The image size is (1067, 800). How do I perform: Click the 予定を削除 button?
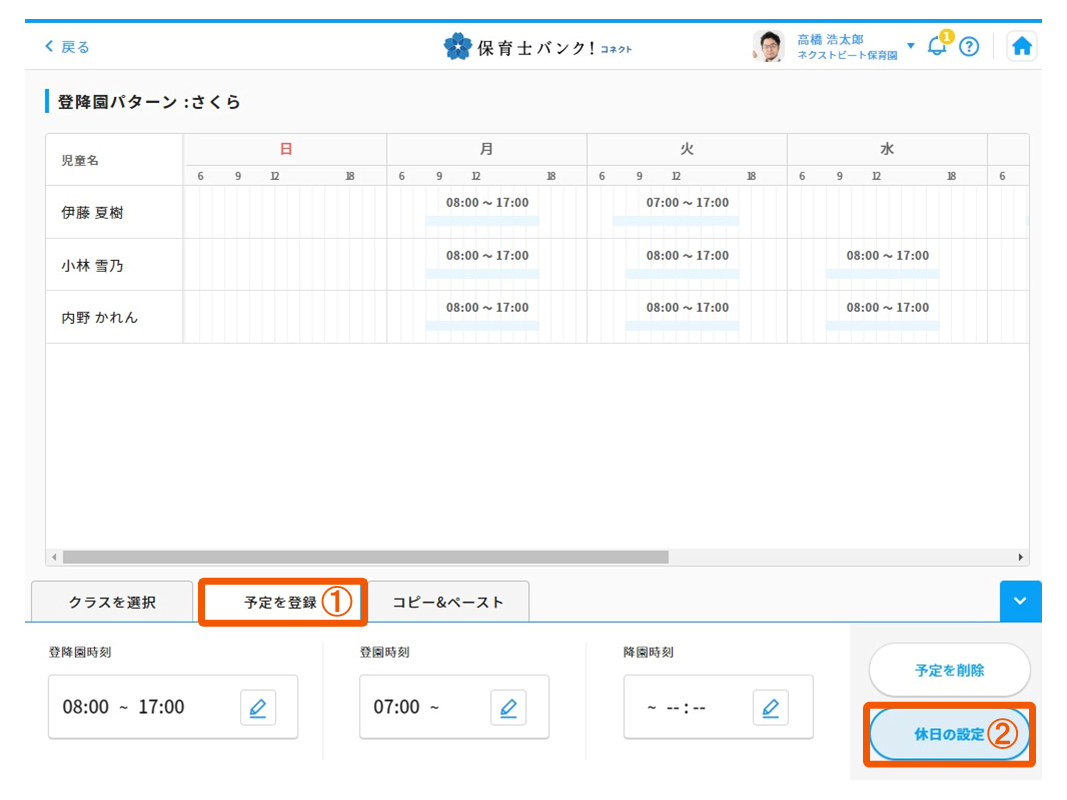pyautogui.click(x=948, y=671)
